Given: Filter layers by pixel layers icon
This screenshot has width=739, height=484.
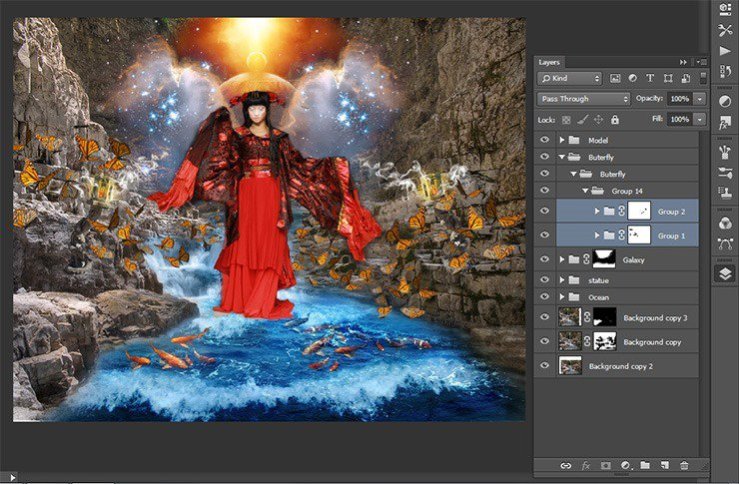Looking at the screenshot, I should click(x=615, y=78).
